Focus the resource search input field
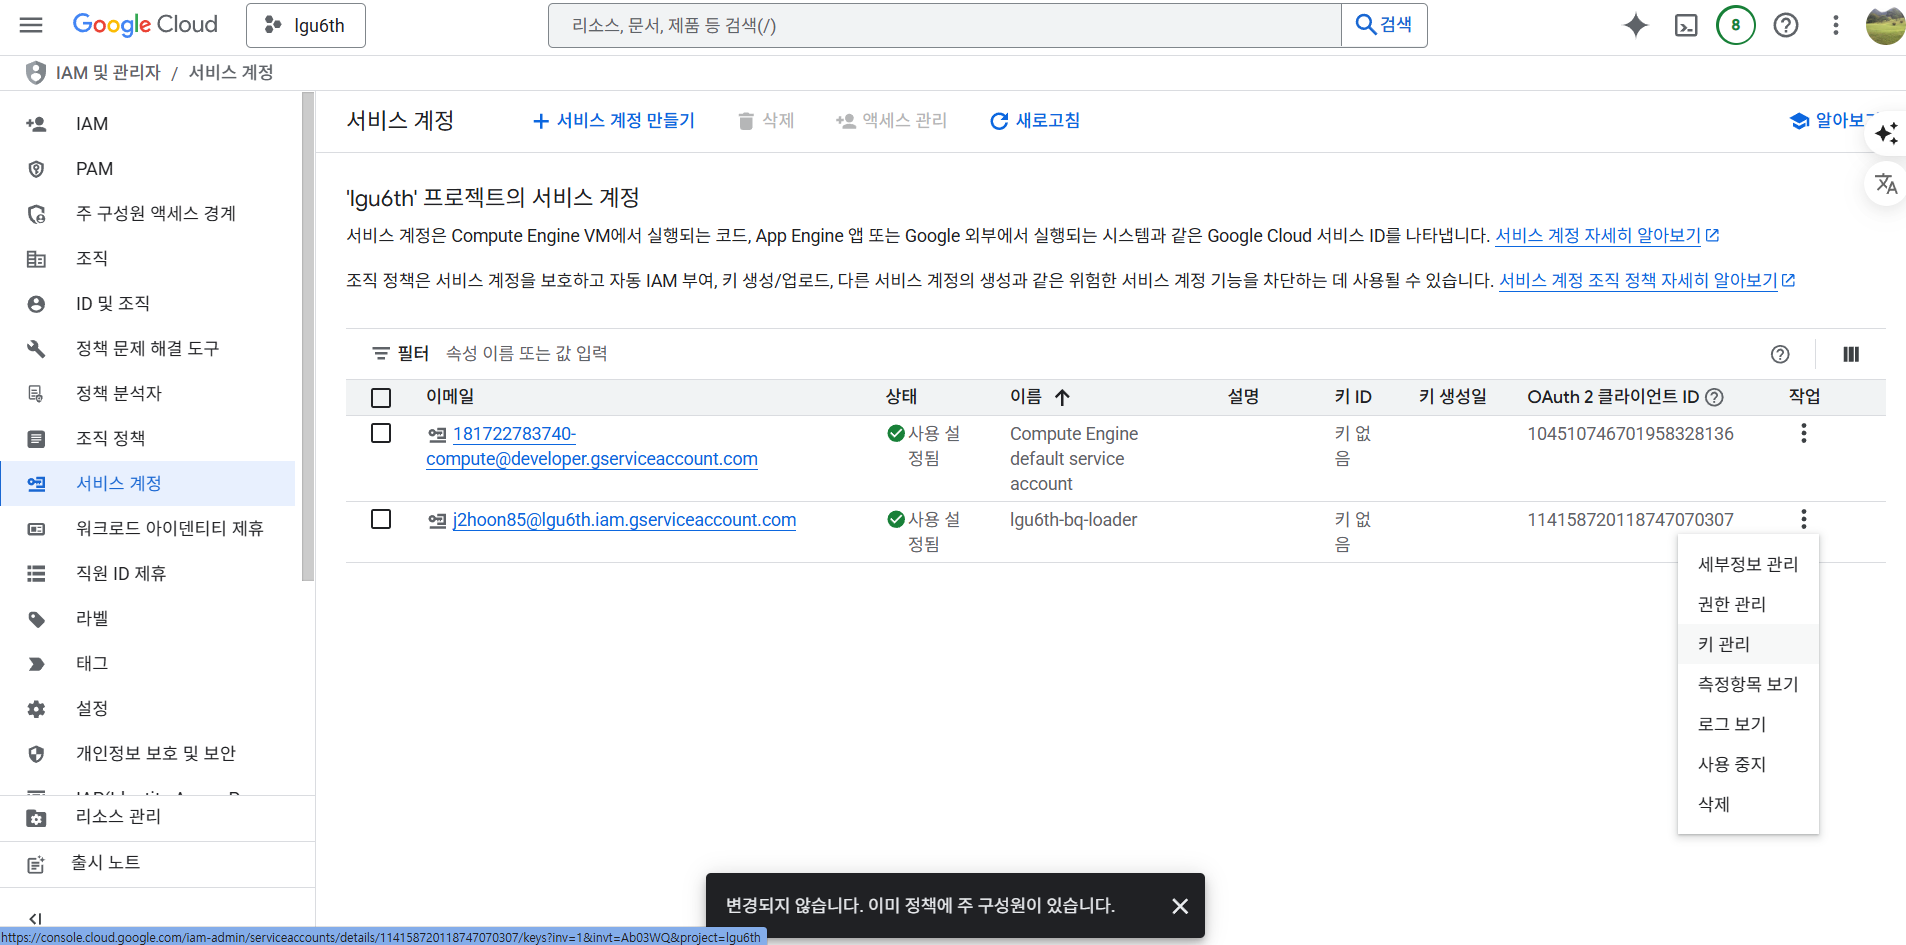 click(944, 25)
